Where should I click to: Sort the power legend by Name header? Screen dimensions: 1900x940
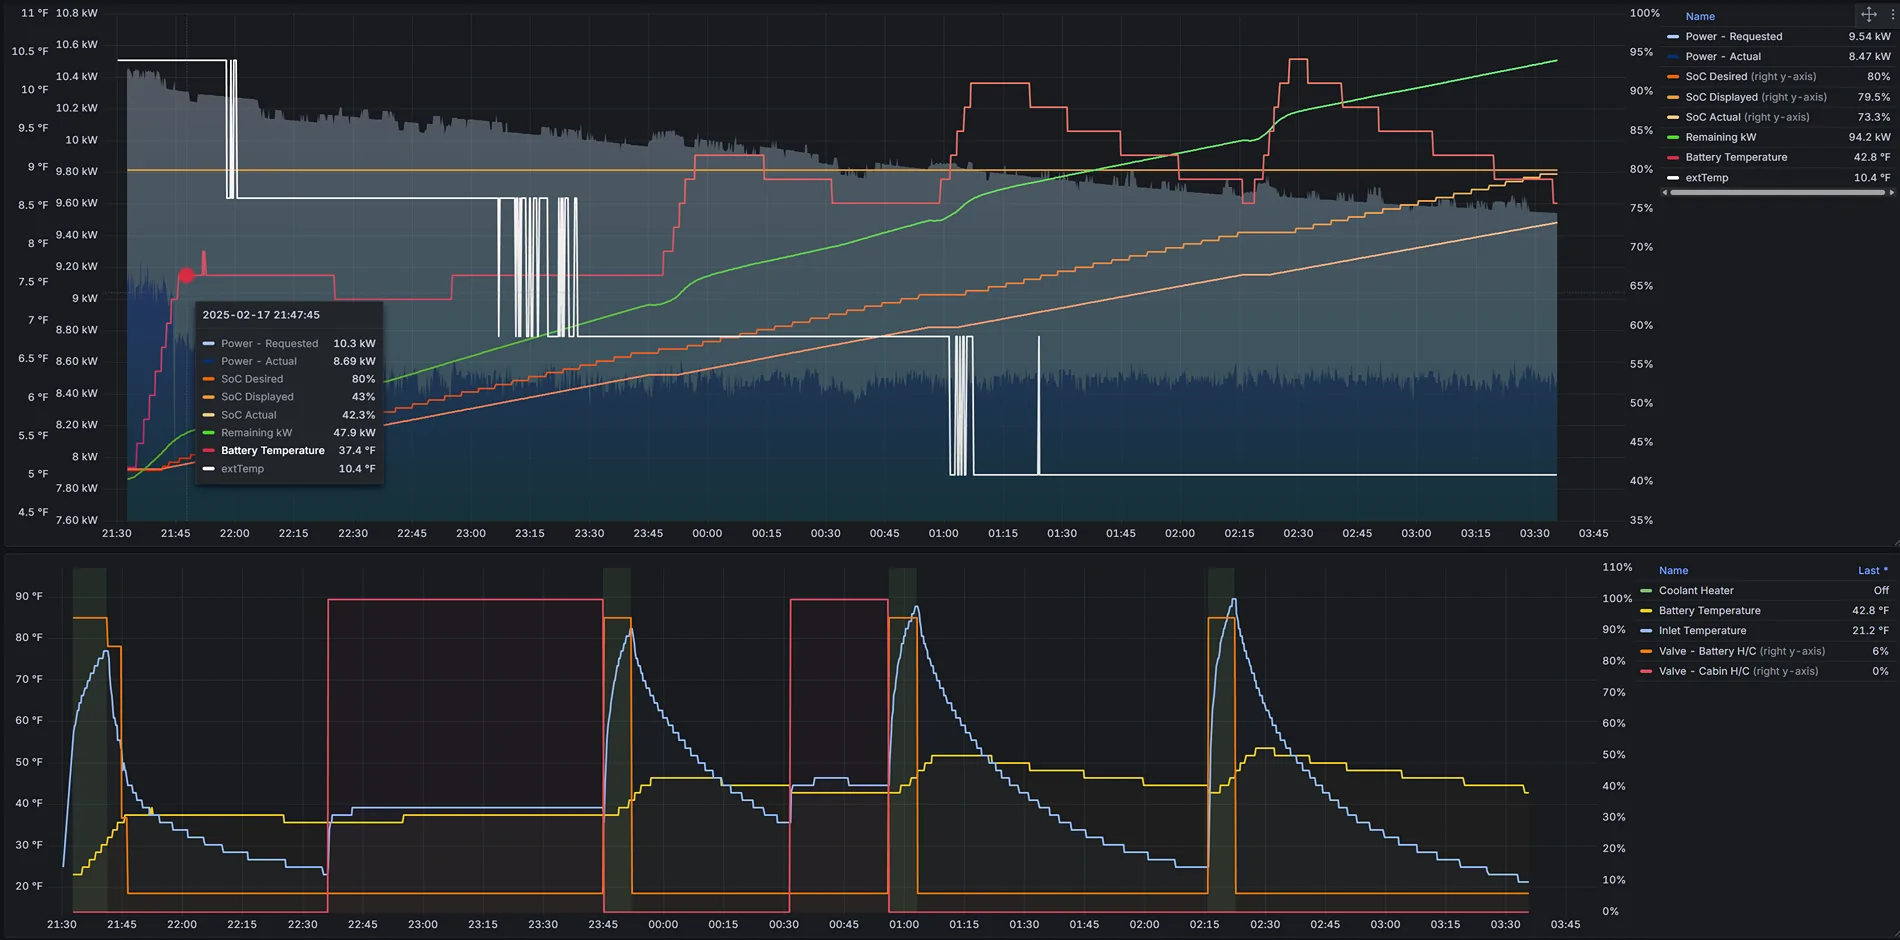(x=1699, y=16)
